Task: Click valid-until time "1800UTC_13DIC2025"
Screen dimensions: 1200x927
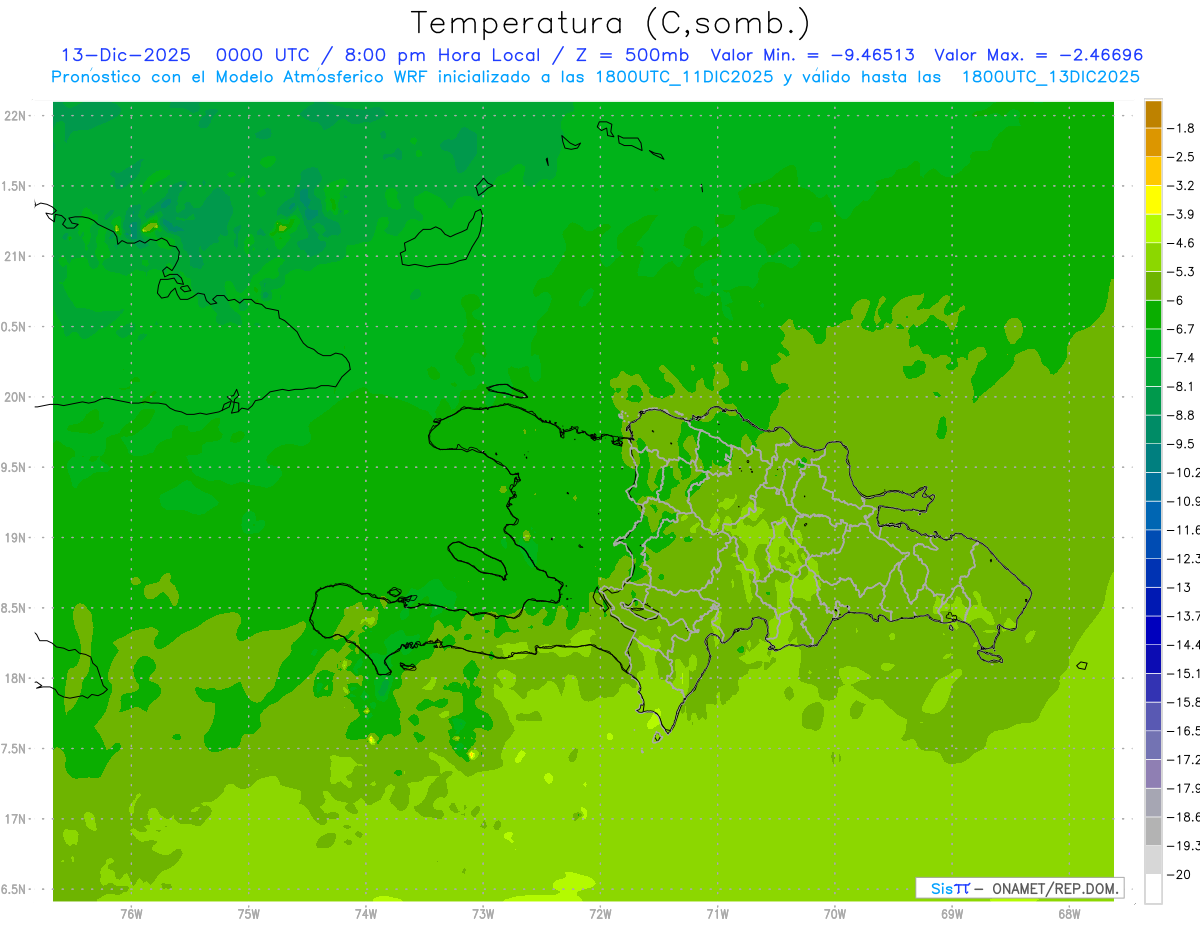Action: point(1051,77)
